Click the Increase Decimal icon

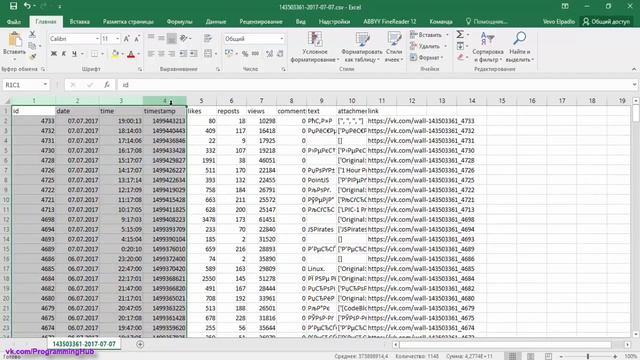[269, 54]
